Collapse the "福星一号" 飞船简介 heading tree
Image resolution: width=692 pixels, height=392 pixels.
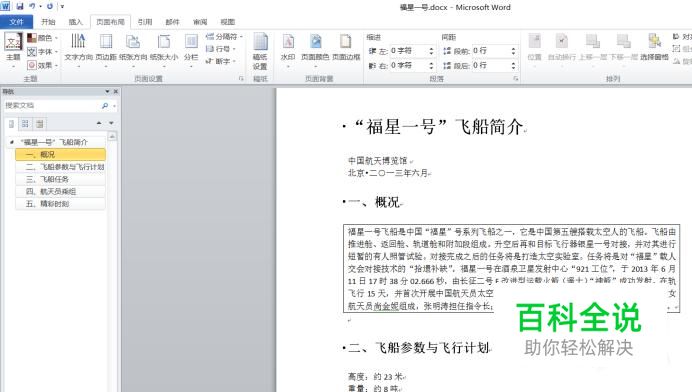[11, 142]
